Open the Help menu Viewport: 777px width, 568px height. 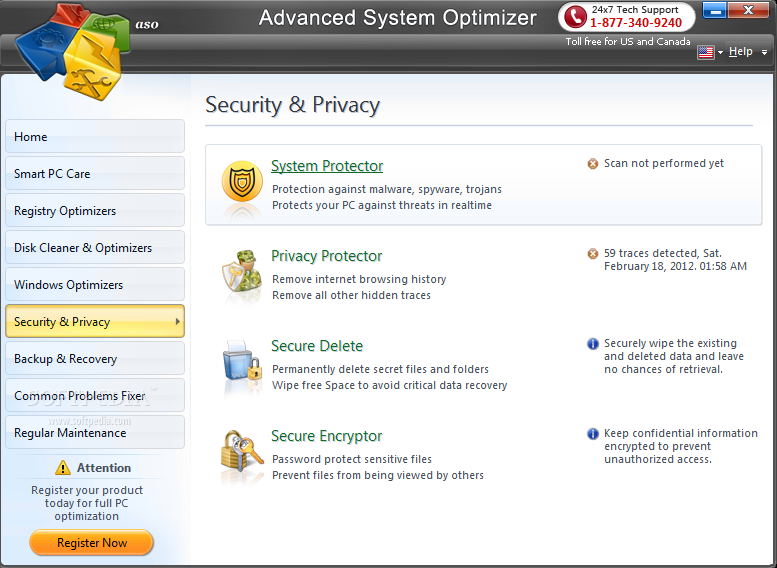coord(740,52)
